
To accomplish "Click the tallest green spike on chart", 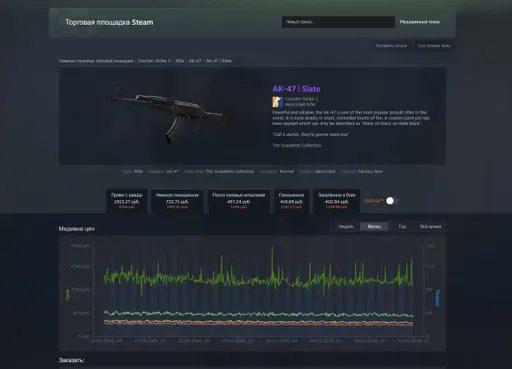I will point(272,248).
